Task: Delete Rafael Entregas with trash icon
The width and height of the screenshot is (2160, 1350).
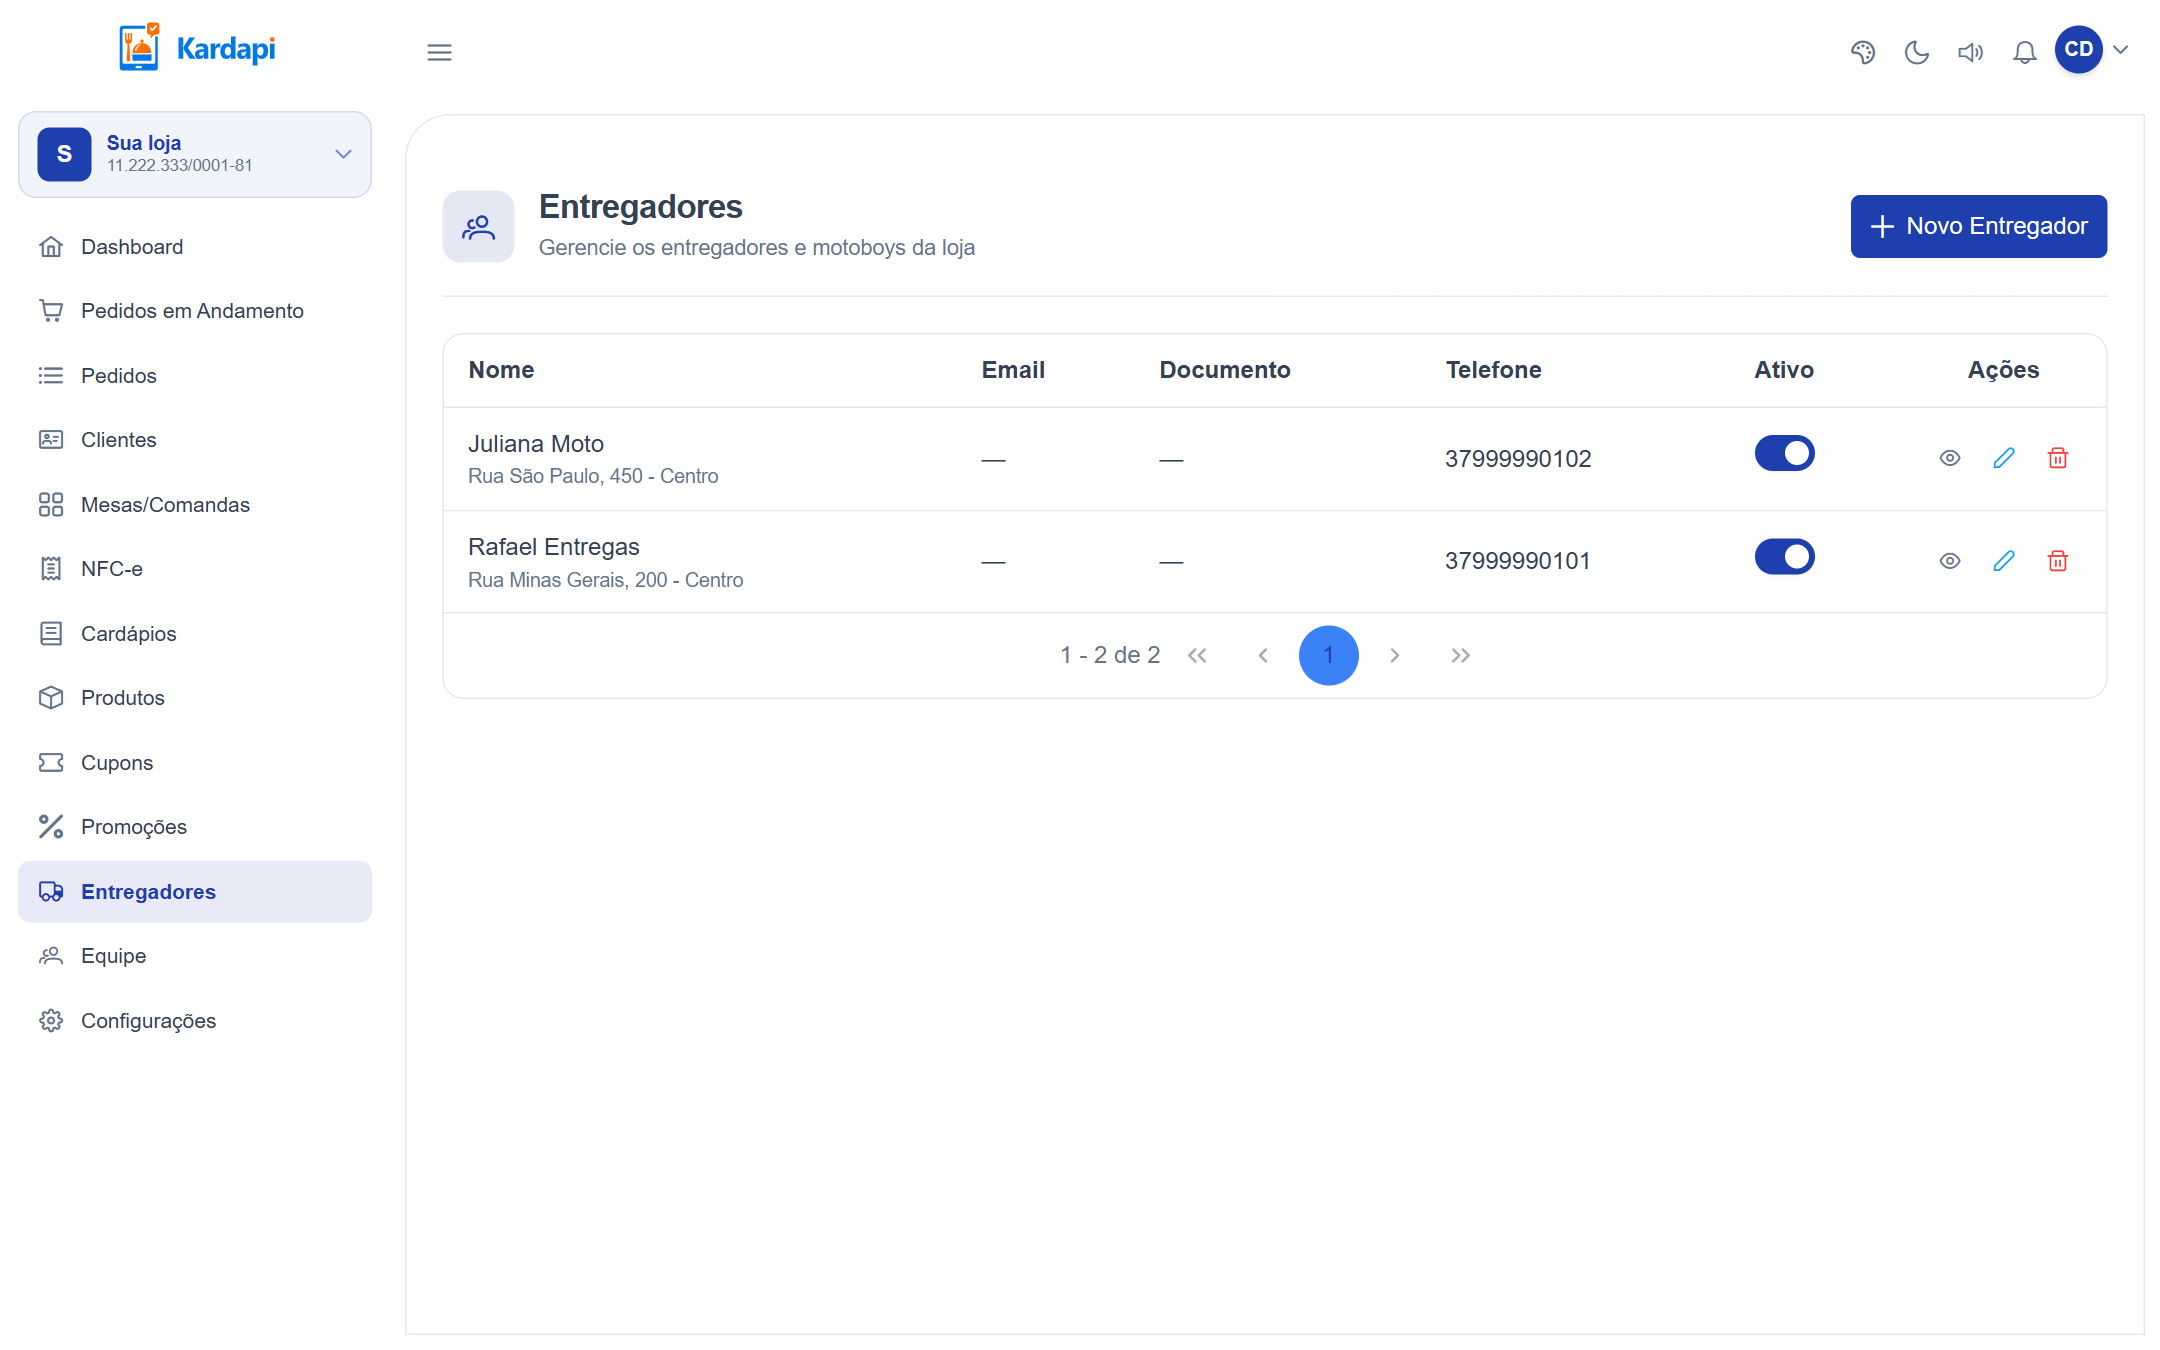Action: (2058, 561)
